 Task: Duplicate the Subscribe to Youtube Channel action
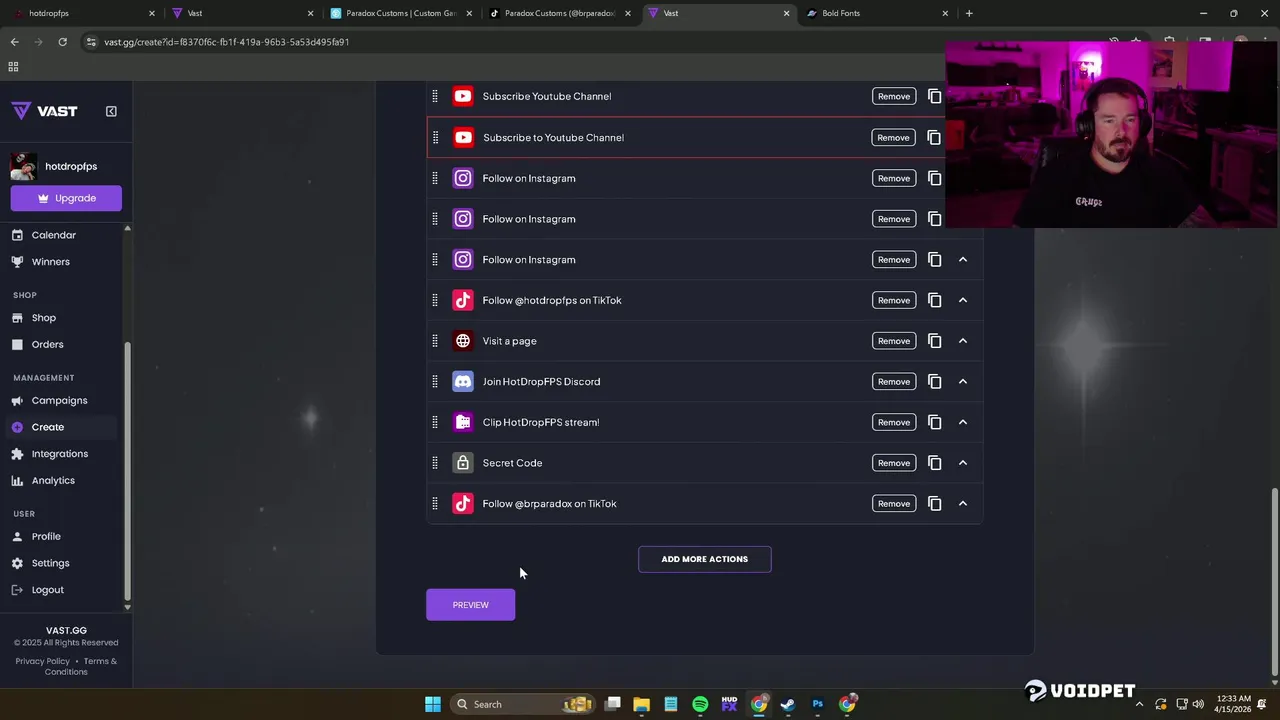pos(934,137)
